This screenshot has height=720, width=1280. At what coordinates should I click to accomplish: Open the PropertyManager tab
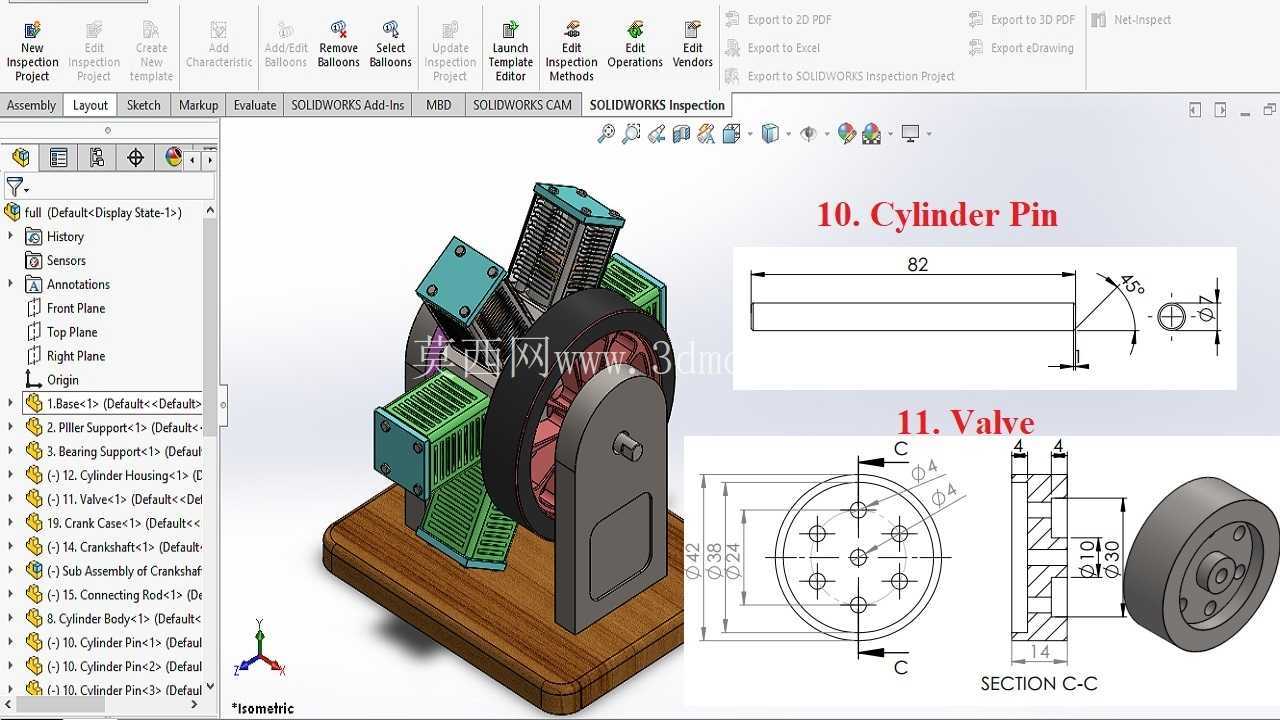[59, 157]
